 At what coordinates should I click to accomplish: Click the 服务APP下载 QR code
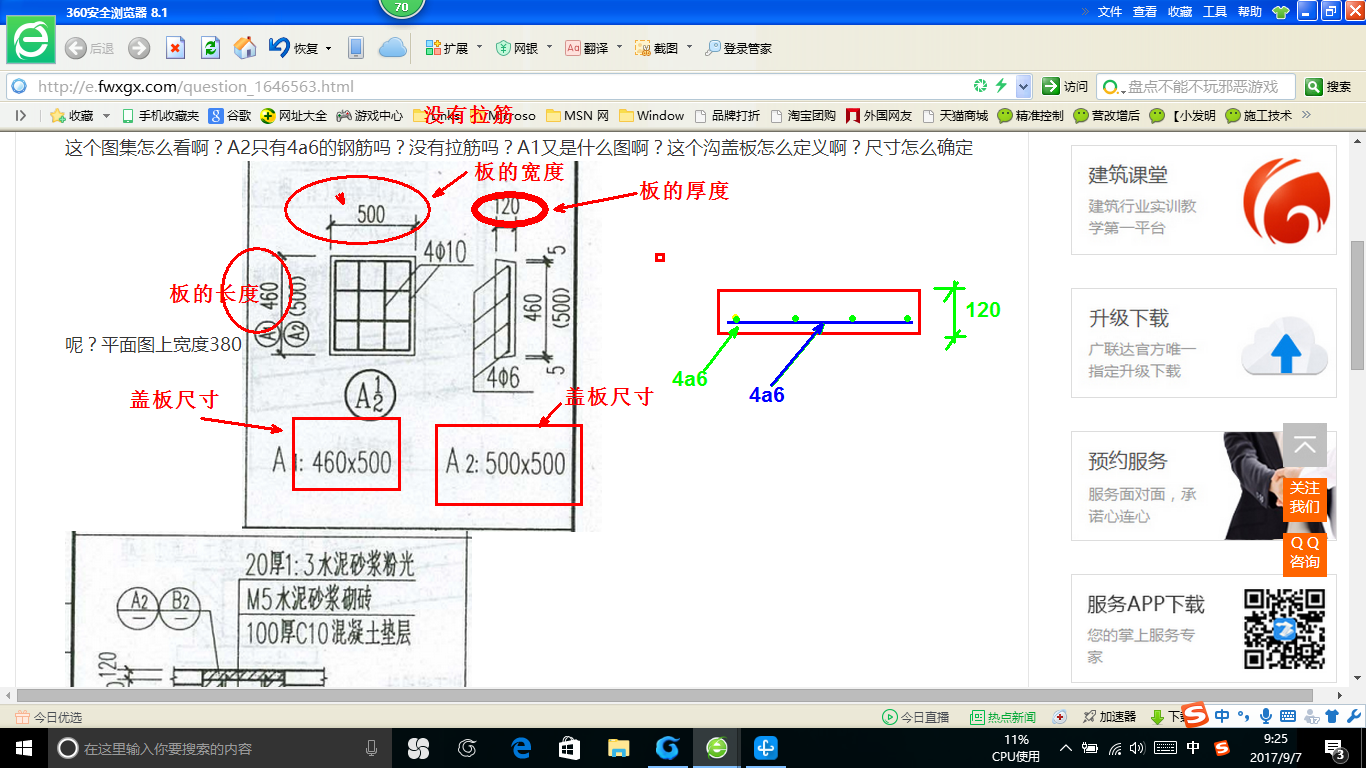tap(1284, 629)
